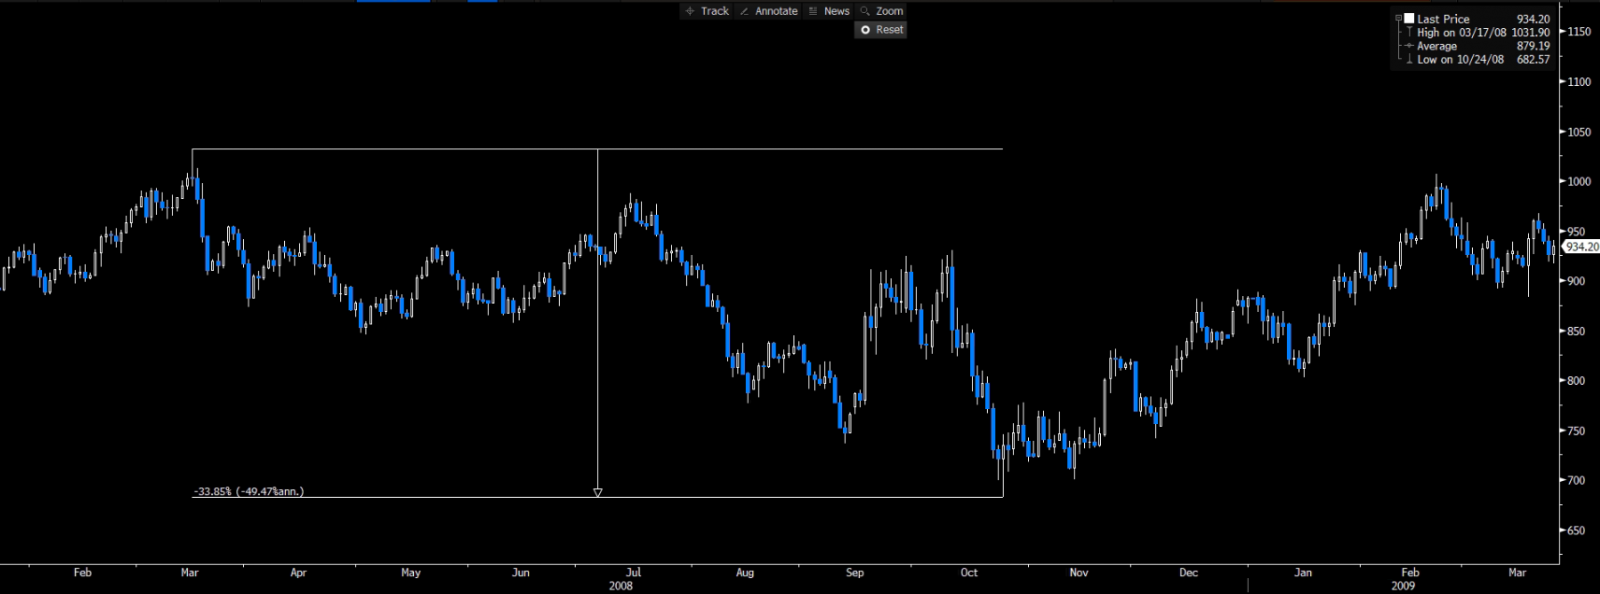This screenshot has height=594, width=1600.
Task: Click the 1000 label on price axis
Action: [x=1579, y=181]
